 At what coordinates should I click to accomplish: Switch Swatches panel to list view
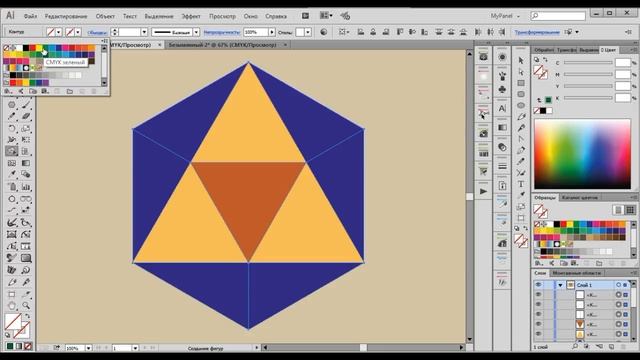click(618, 210)
